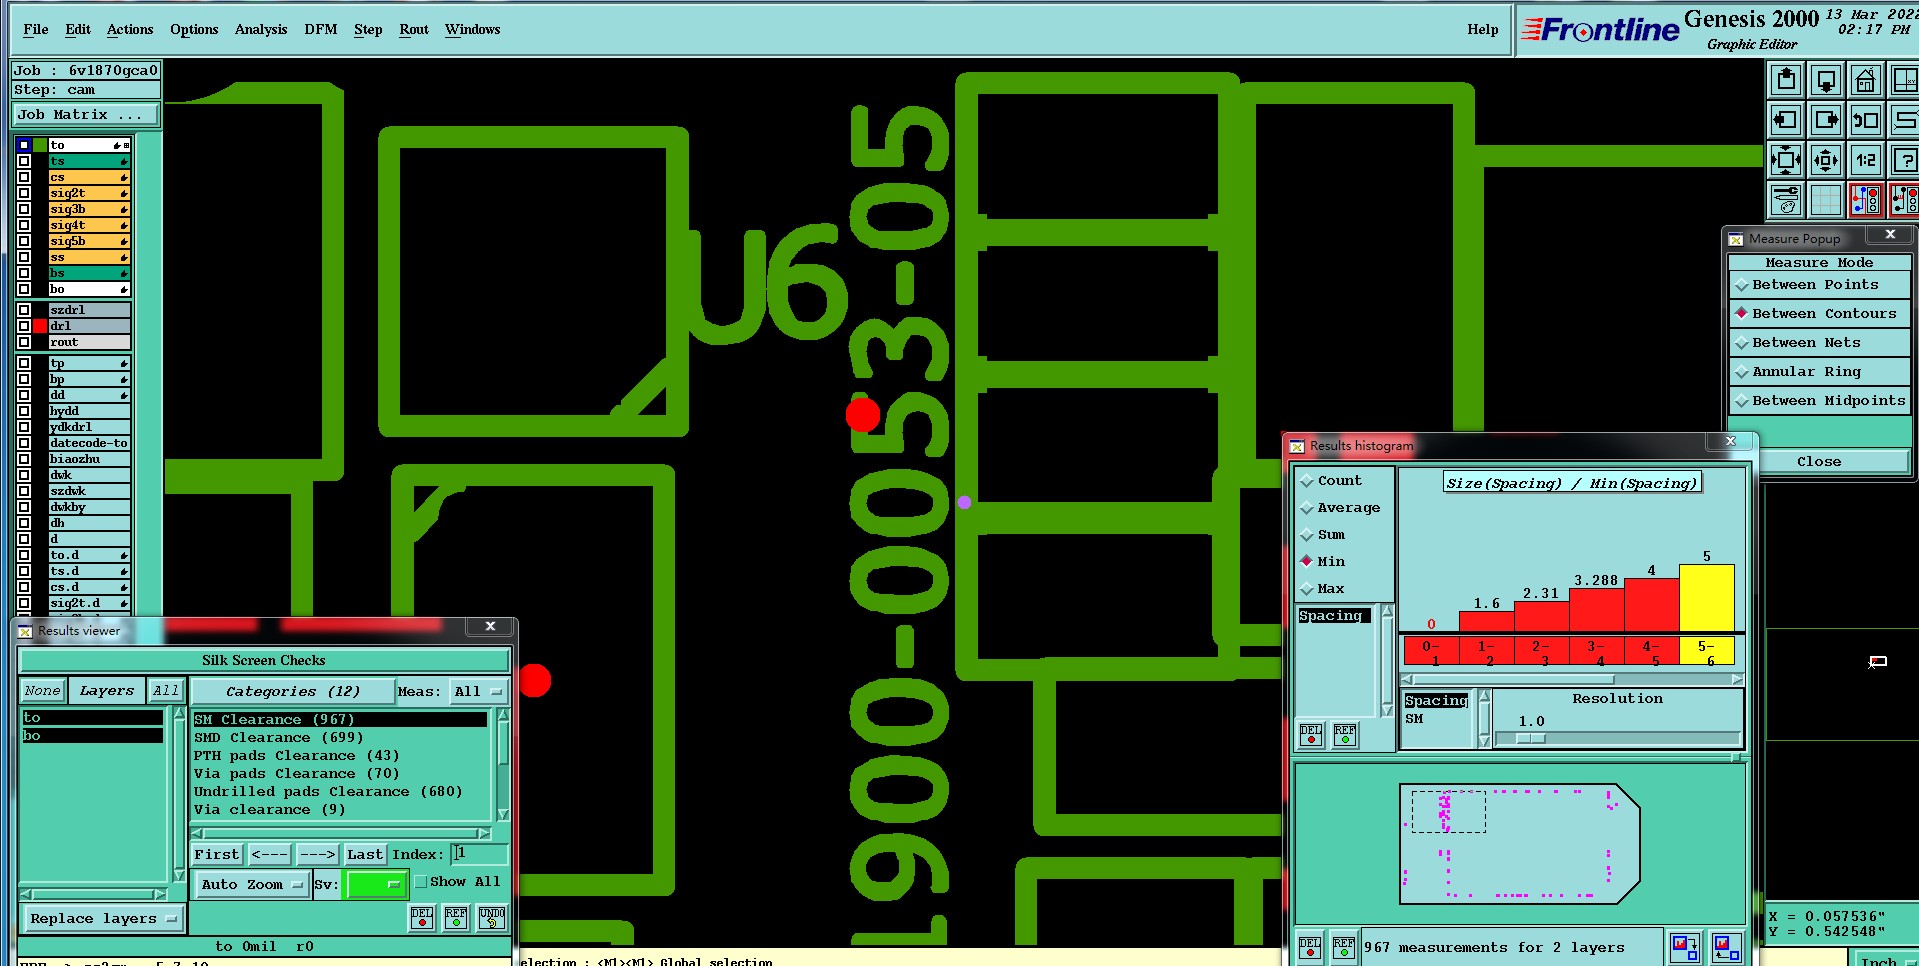
Task: Click the grid display icon
Action: coord(1826,200)
